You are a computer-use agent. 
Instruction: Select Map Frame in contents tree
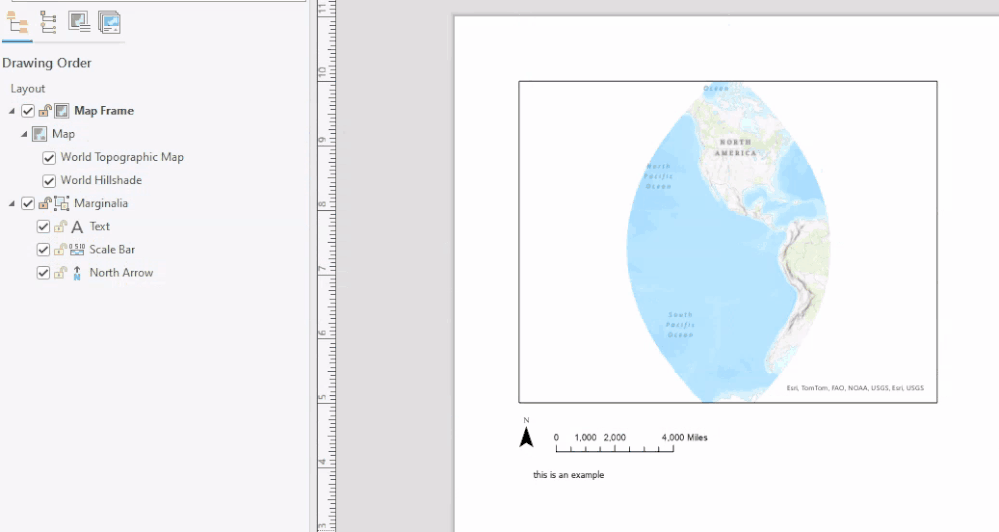pos(104,111)
